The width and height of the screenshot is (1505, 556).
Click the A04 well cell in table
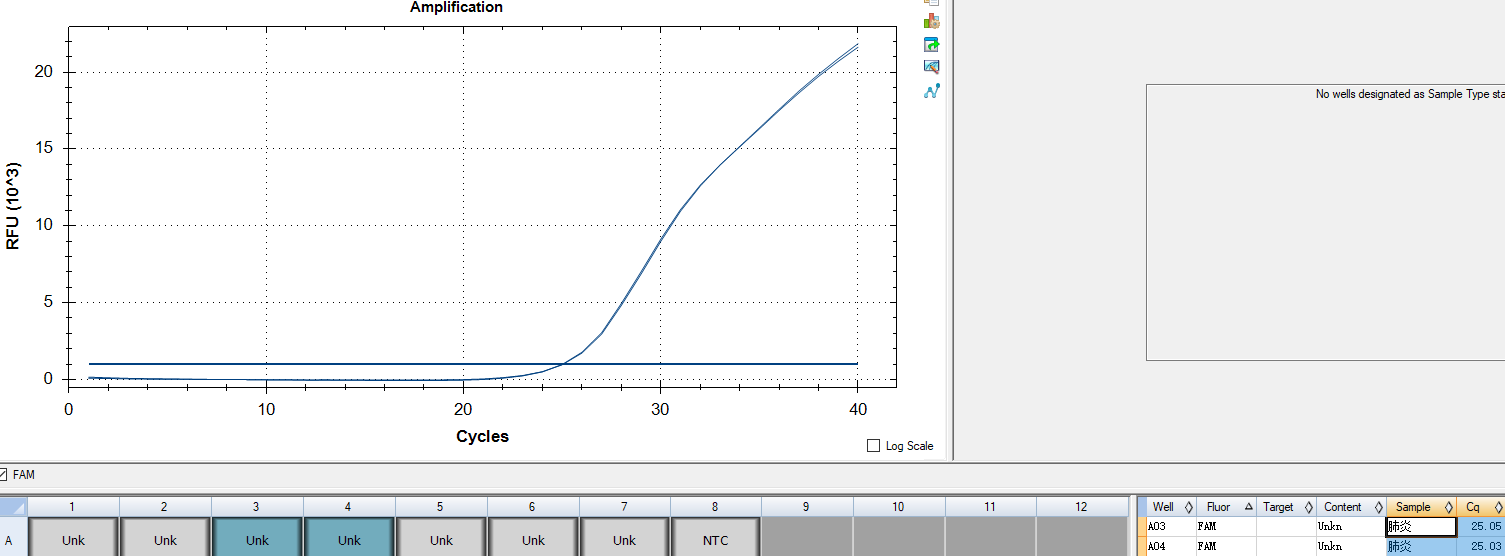click(x=1170, y=546)
